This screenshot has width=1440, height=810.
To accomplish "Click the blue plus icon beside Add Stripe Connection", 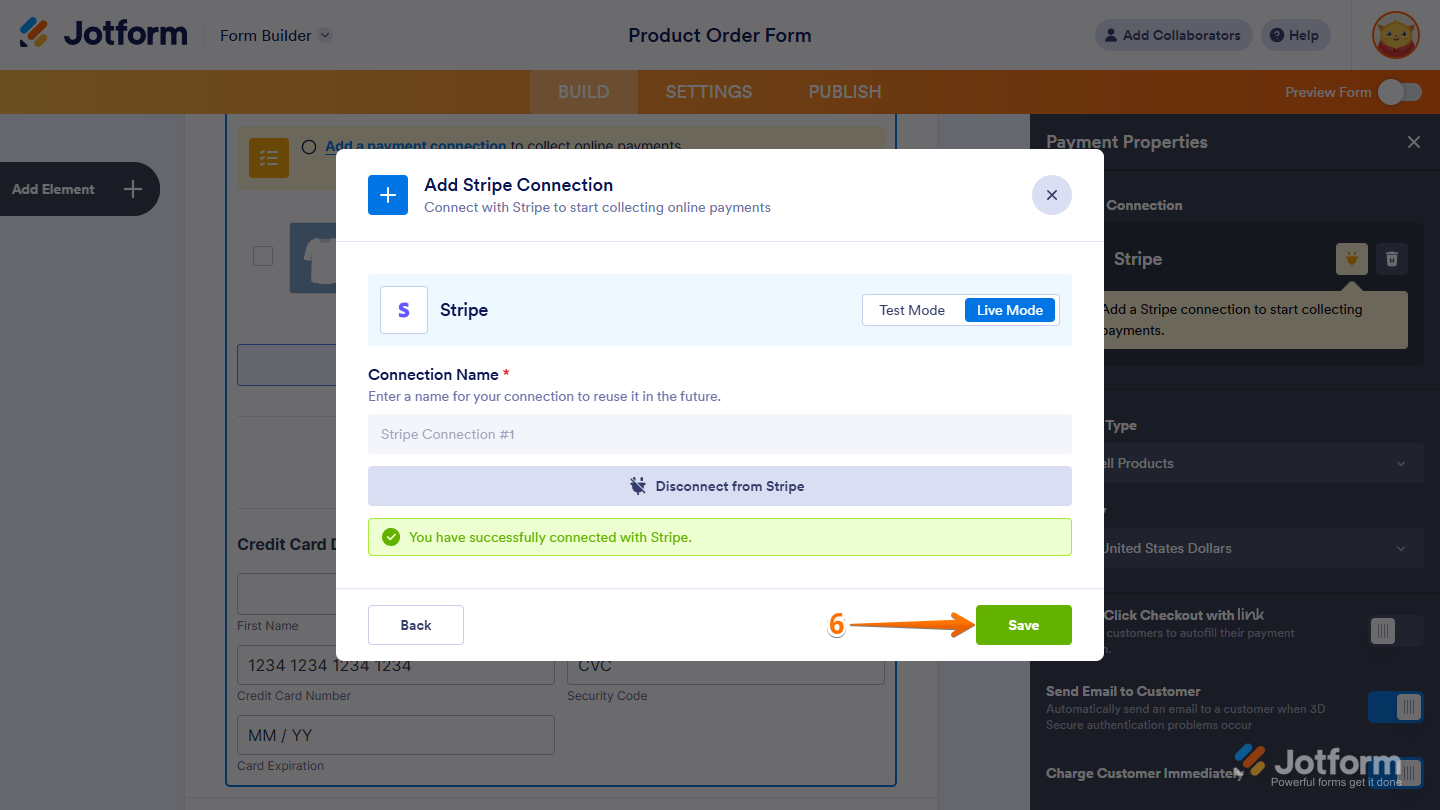I will (x=388, y=195).
